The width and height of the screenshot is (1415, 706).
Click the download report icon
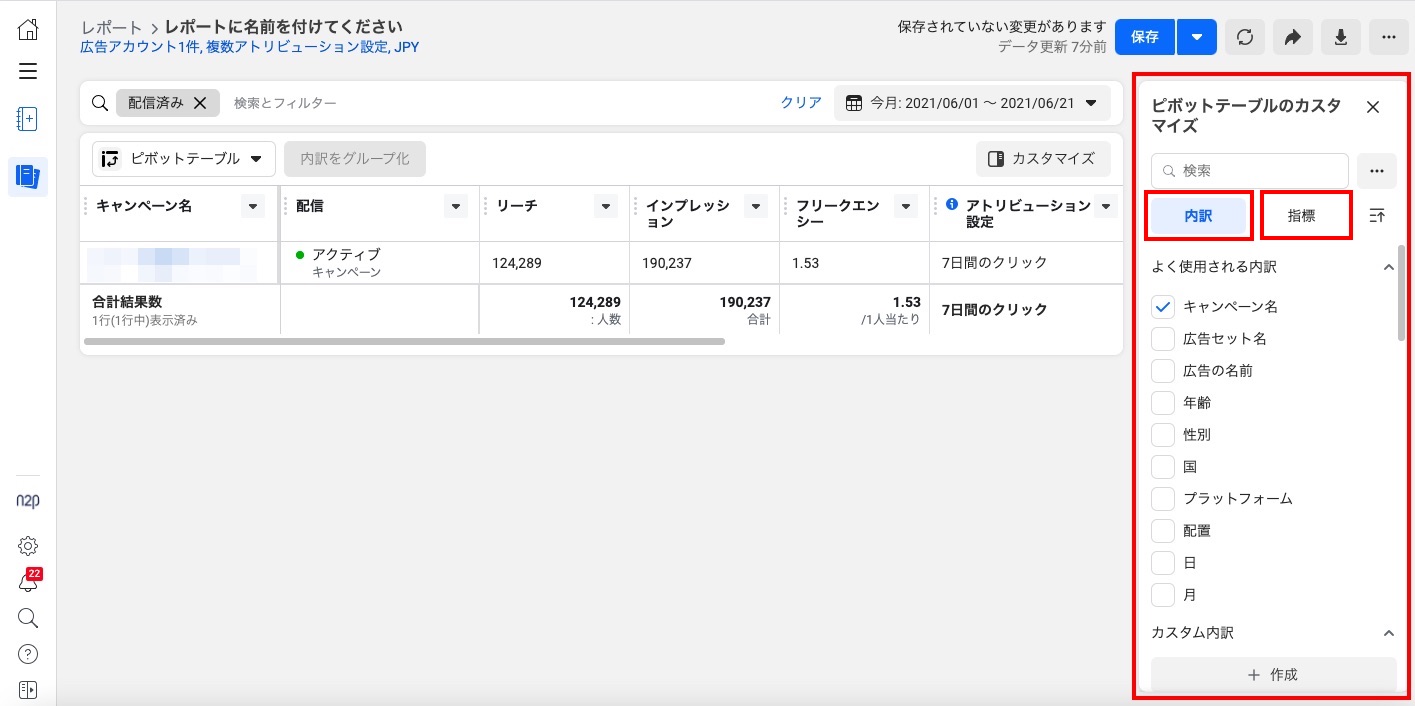coord(1341,37)
